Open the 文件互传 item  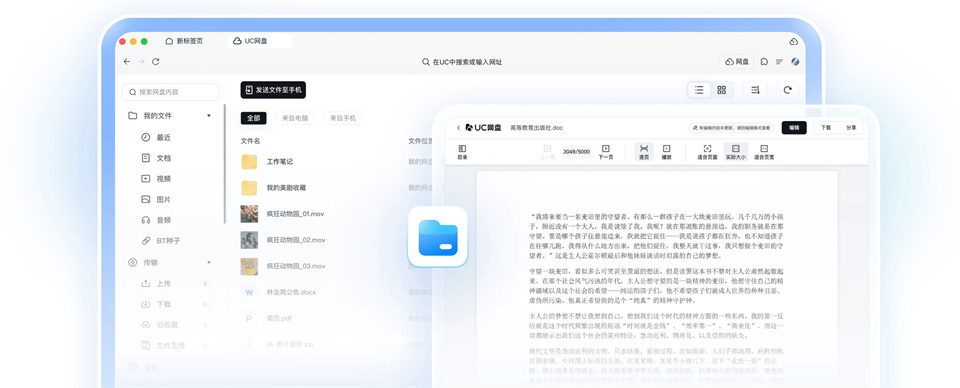[x=164, y=346]
